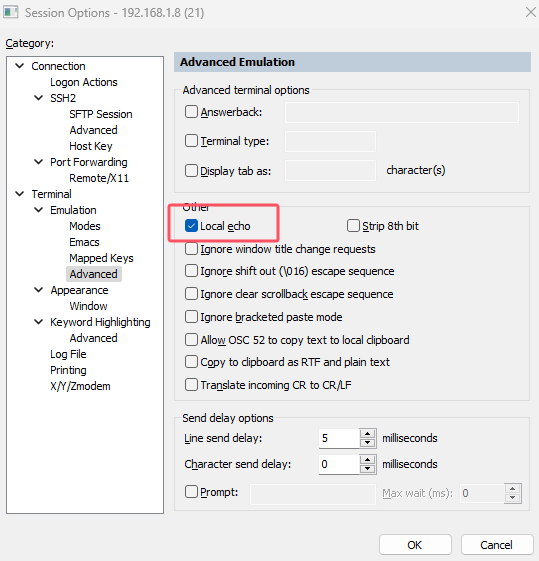Collapse the Keyword Highlighting chevron
The width and height of the screenshot is (539, 561).
[x=39, y=322]
